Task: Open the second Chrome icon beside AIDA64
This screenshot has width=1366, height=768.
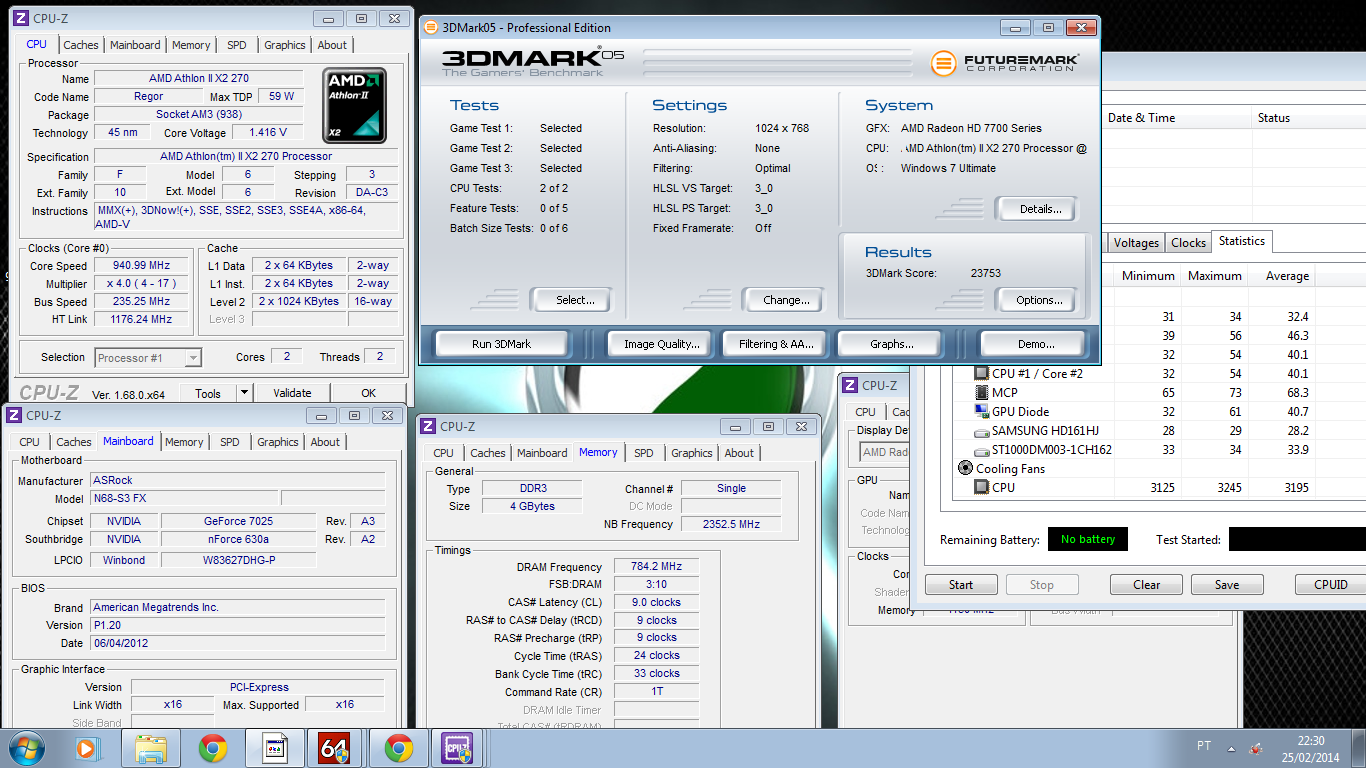Action: coord(397,748)
